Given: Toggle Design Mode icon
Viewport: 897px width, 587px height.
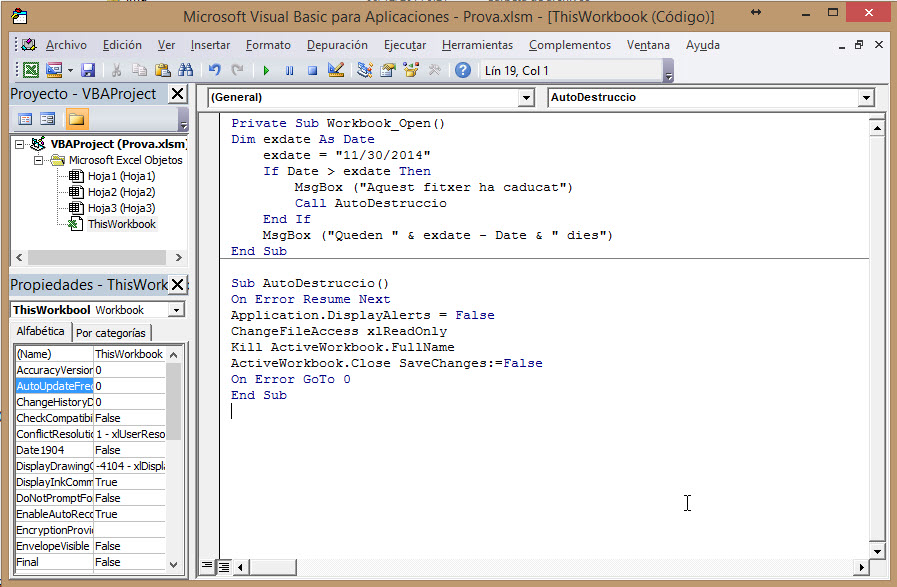Looking at the screenshot, I should (x=336, y=70).
